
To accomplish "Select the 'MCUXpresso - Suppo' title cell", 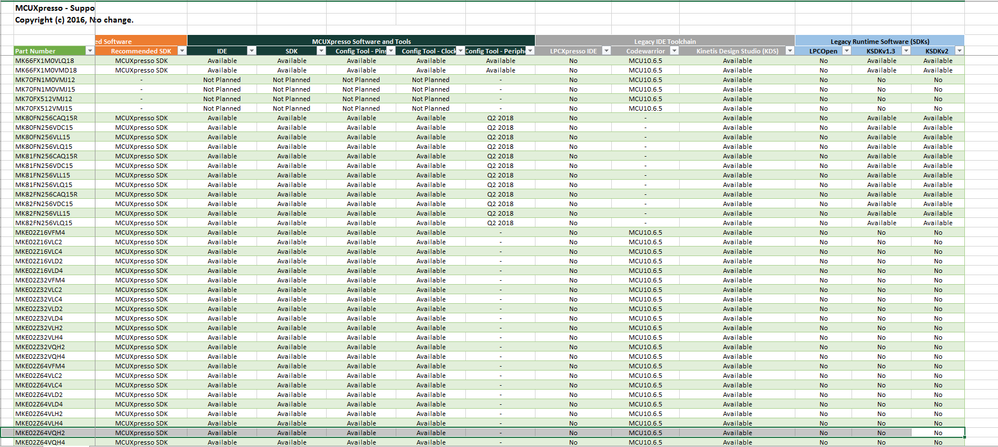I will click(54, 9).
